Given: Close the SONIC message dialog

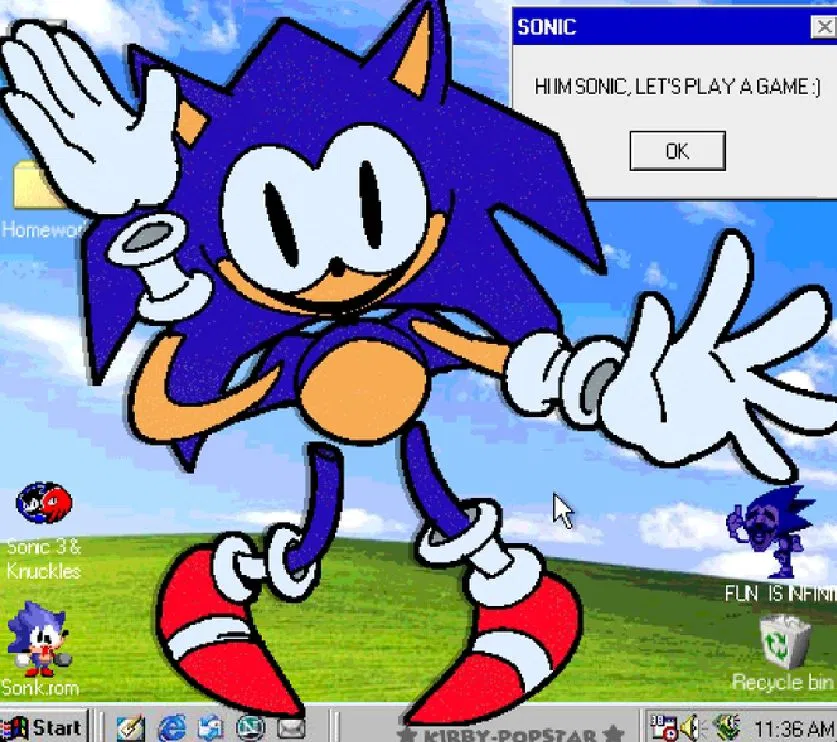Looking at the screenshot, I should click(824, 26).
